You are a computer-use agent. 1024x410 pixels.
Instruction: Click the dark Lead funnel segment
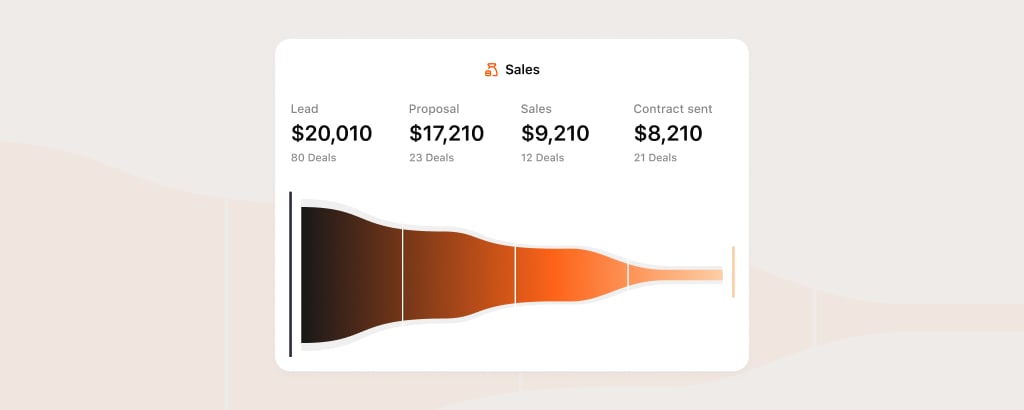point(351,275)
